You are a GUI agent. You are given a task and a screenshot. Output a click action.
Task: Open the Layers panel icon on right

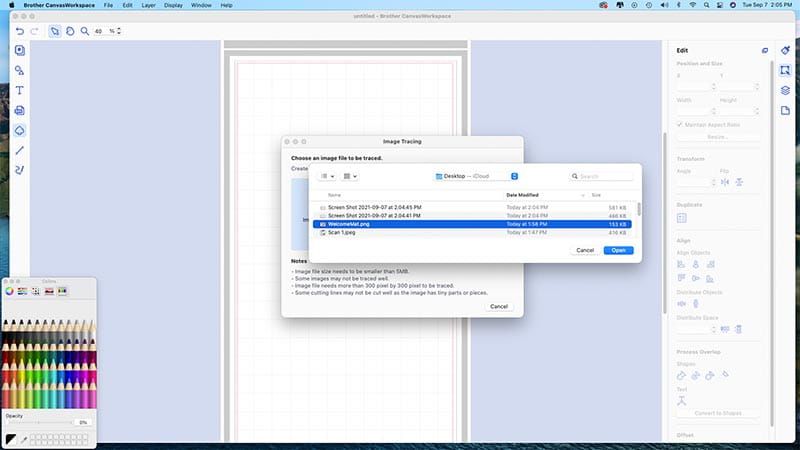point(786,90)
